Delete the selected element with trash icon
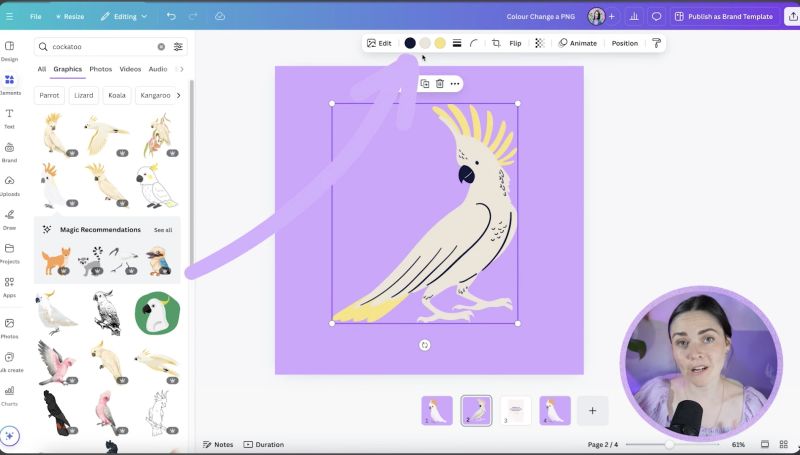This screenshot has width=800, height=455. click(x=440, y=84)
